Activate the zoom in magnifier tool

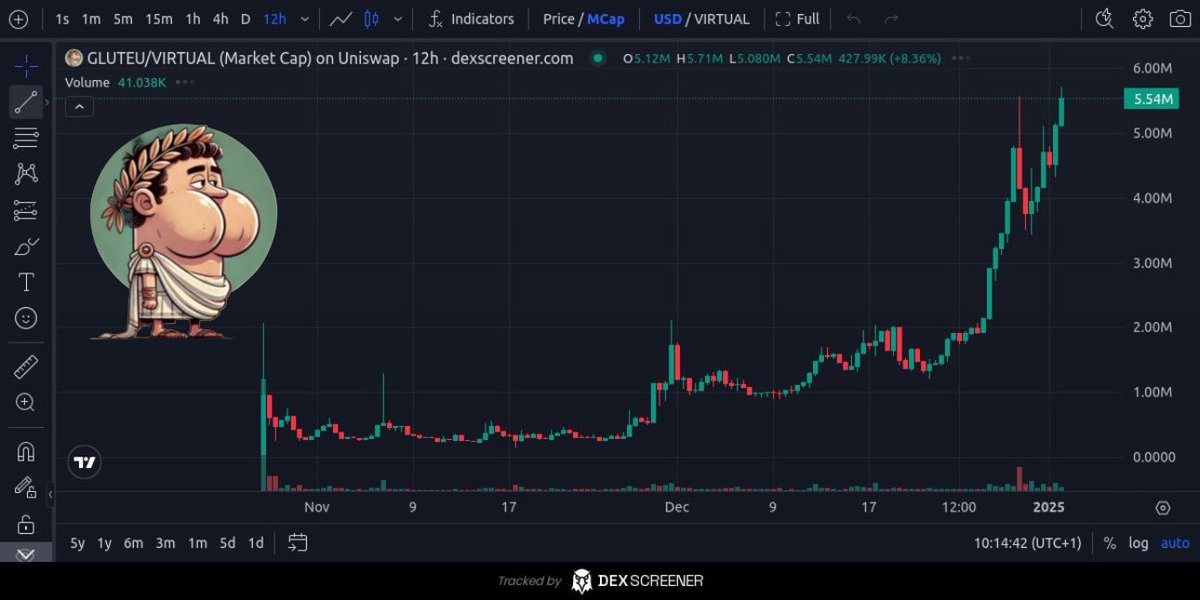coord(26,402)
